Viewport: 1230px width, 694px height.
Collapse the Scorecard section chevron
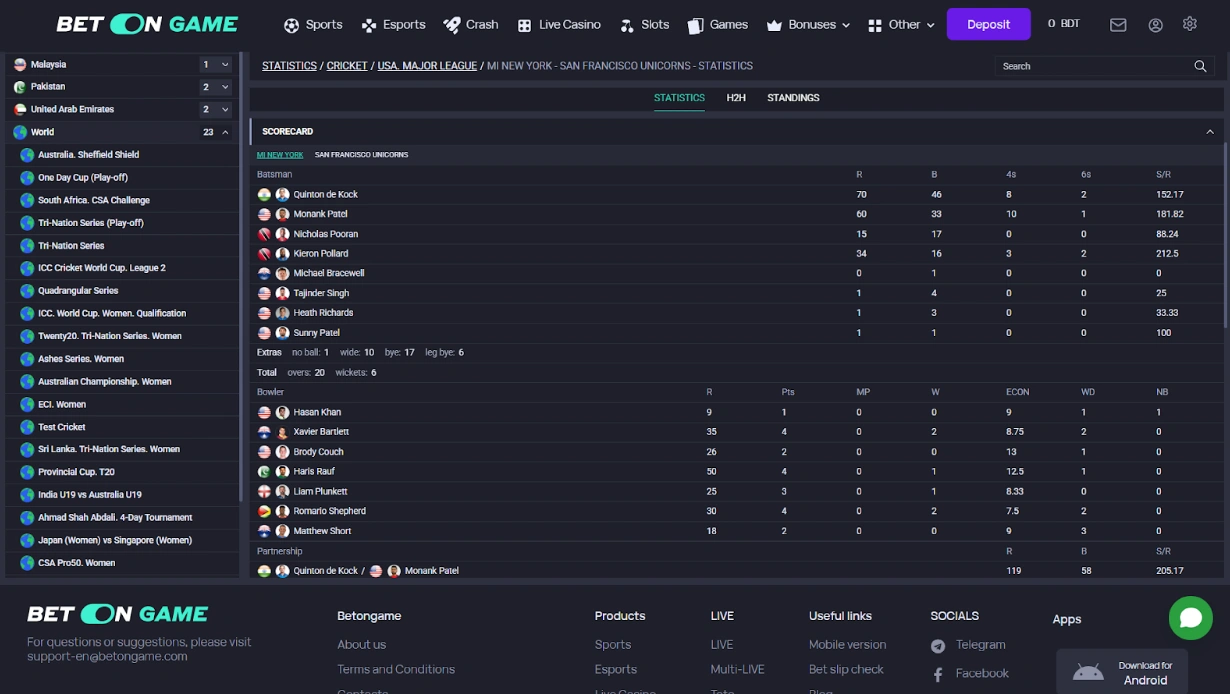click(1209, 132)
